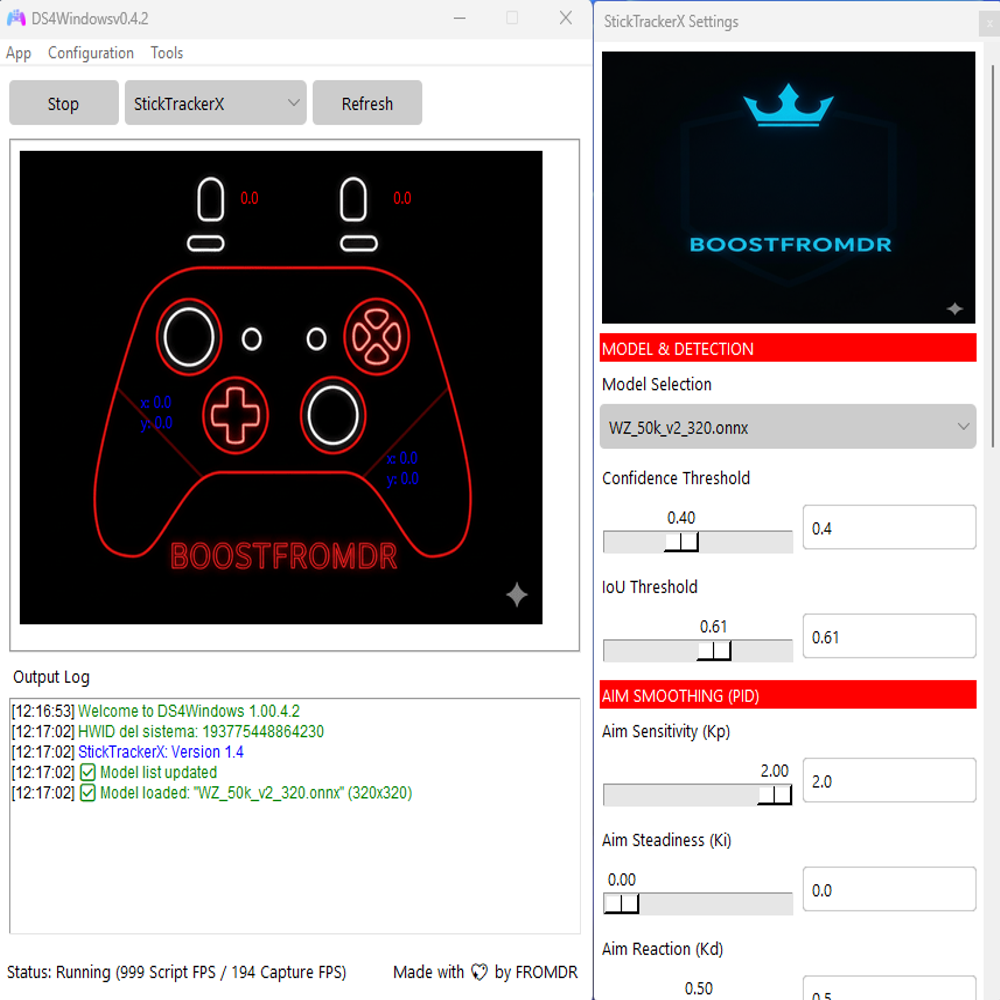Click the right analog stick on controller diagram
1000x1000 pixels.
pos(333,415)
